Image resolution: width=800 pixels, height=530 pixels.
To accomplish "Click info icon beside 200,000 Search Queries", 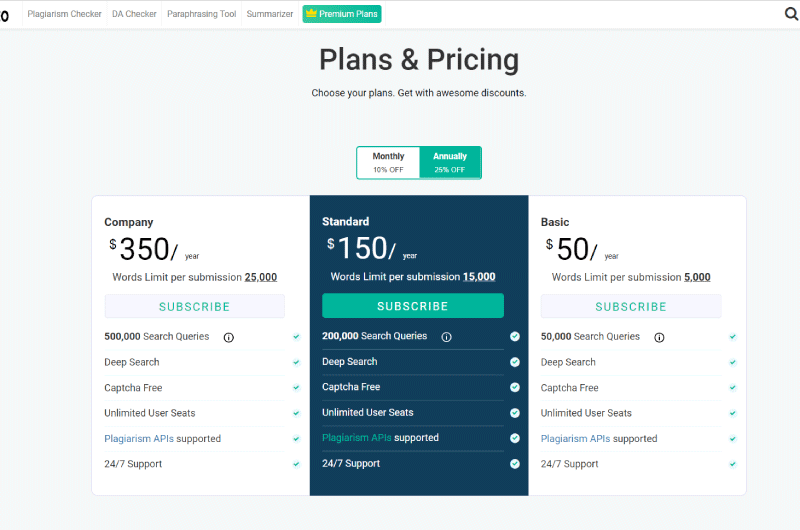I will point(446,337).
